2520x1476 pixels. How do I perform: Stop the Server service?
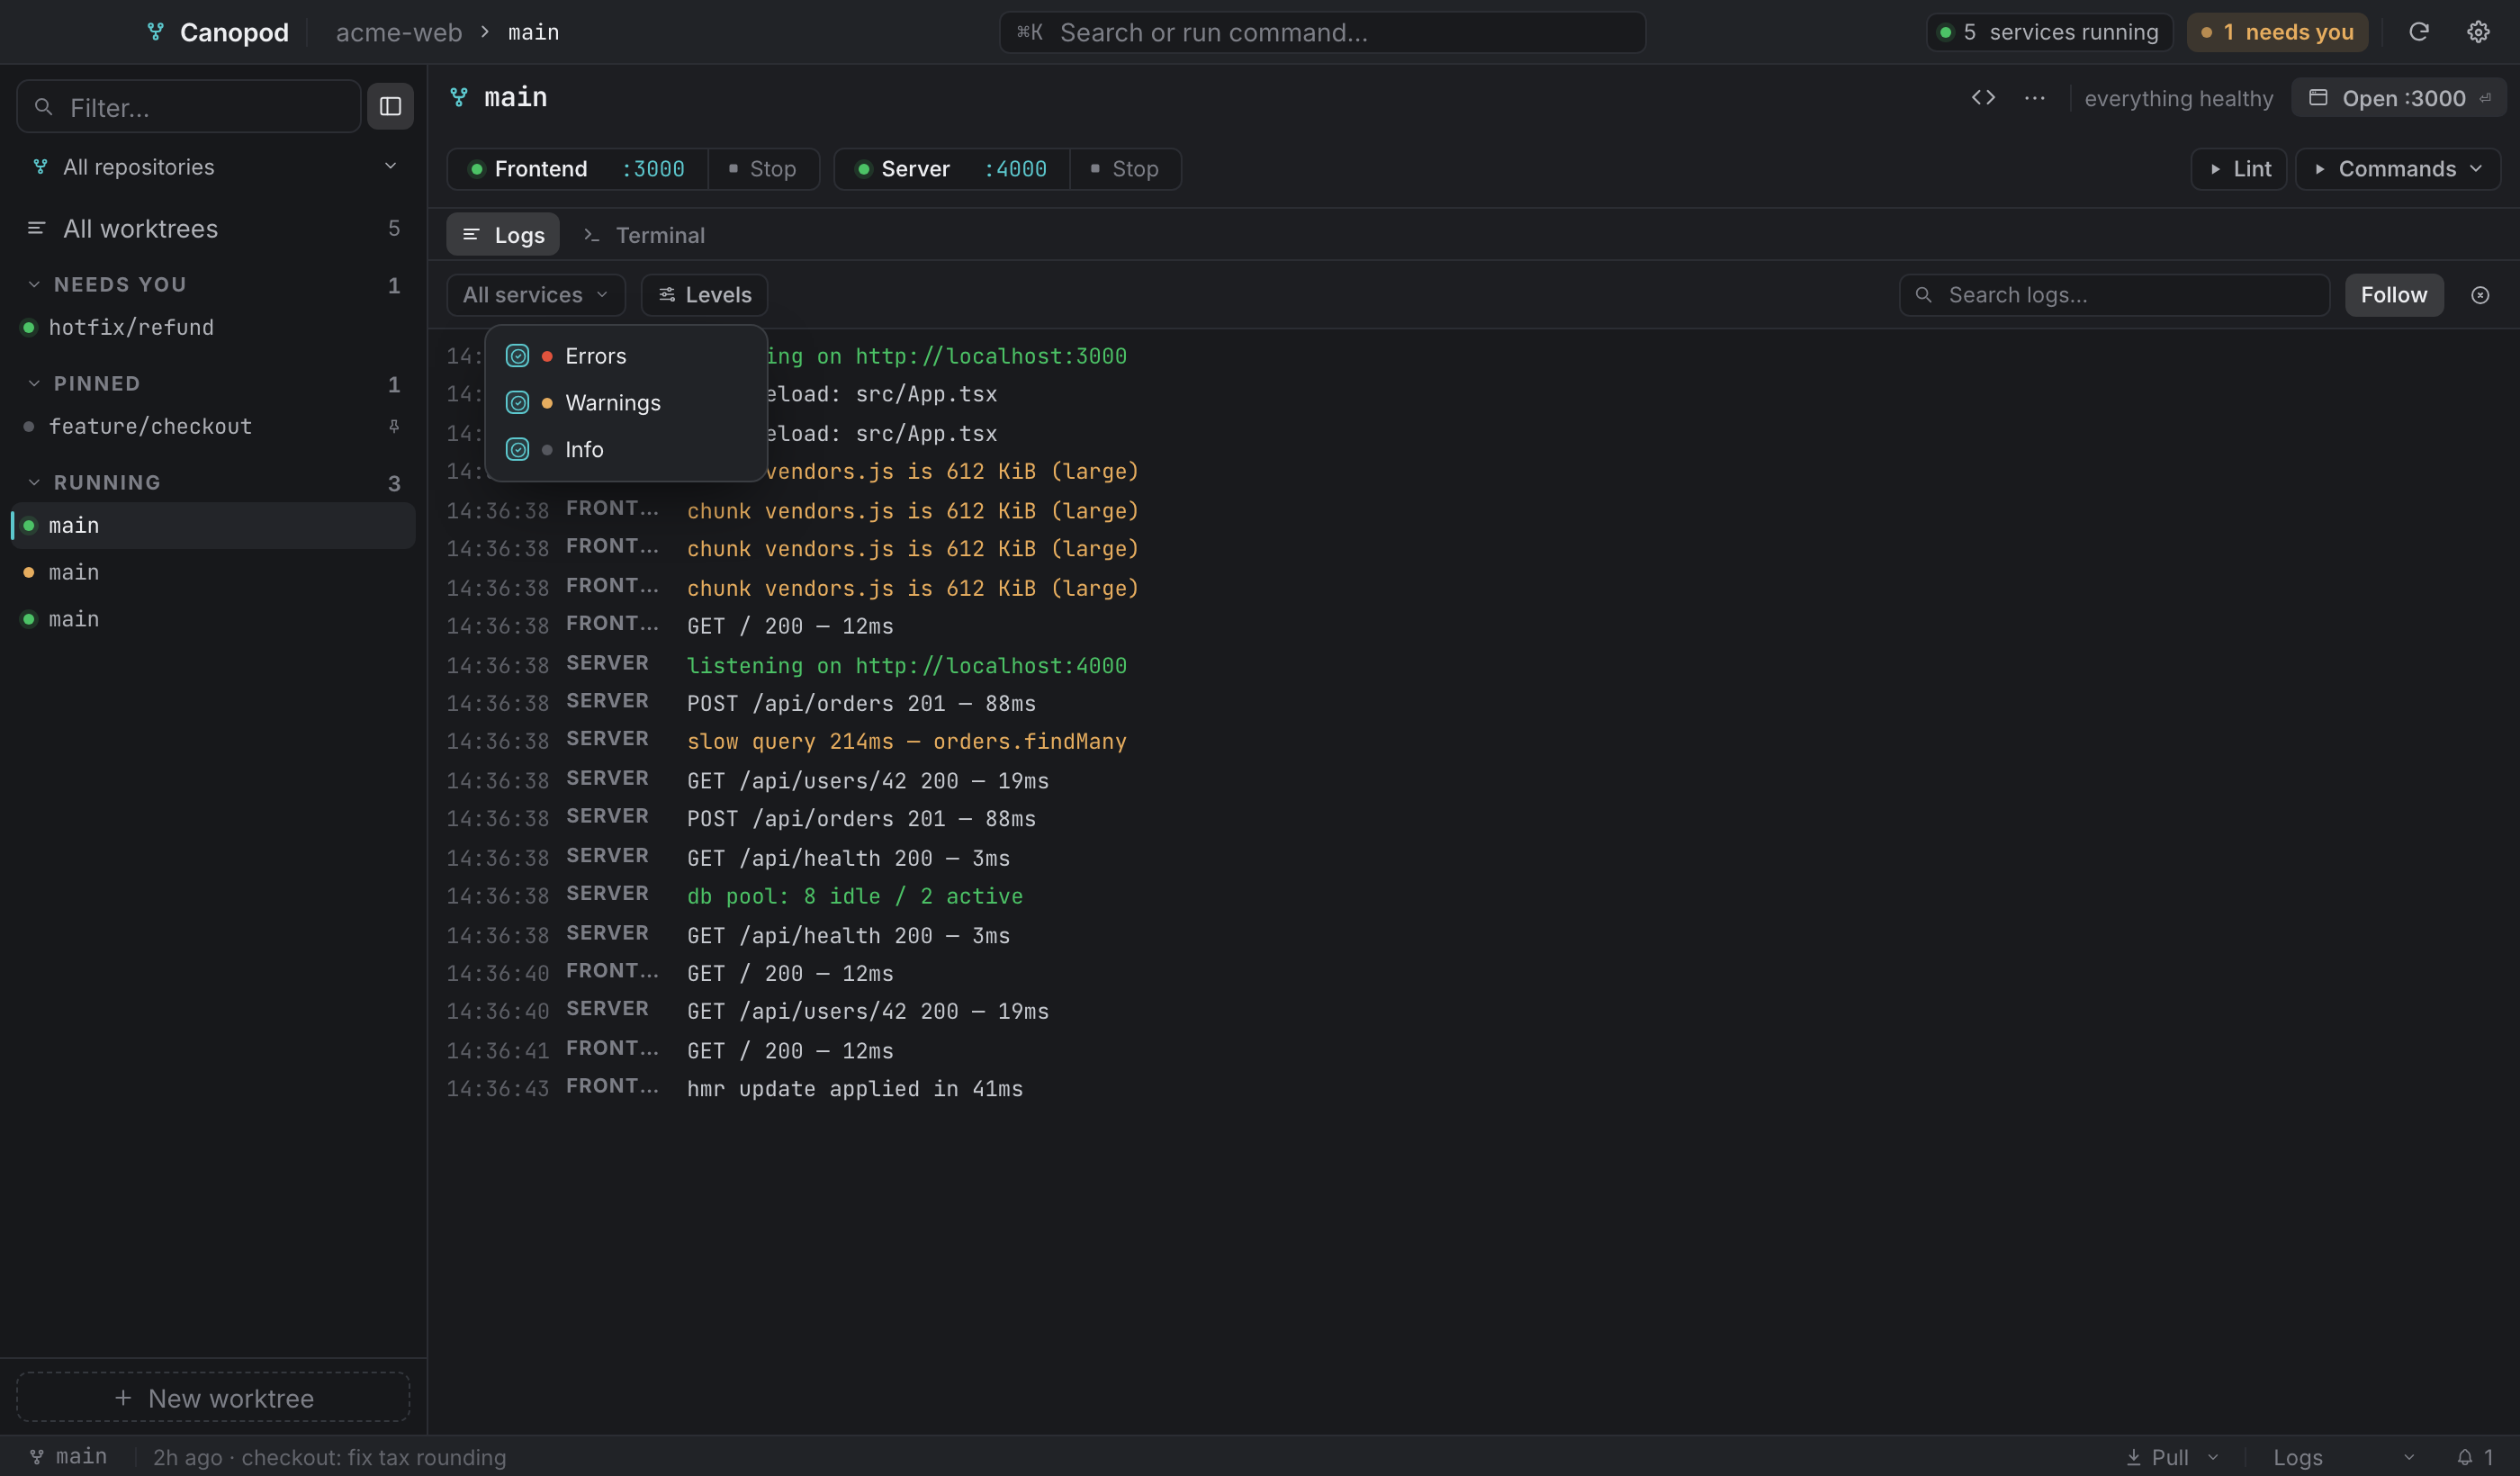1125,169
